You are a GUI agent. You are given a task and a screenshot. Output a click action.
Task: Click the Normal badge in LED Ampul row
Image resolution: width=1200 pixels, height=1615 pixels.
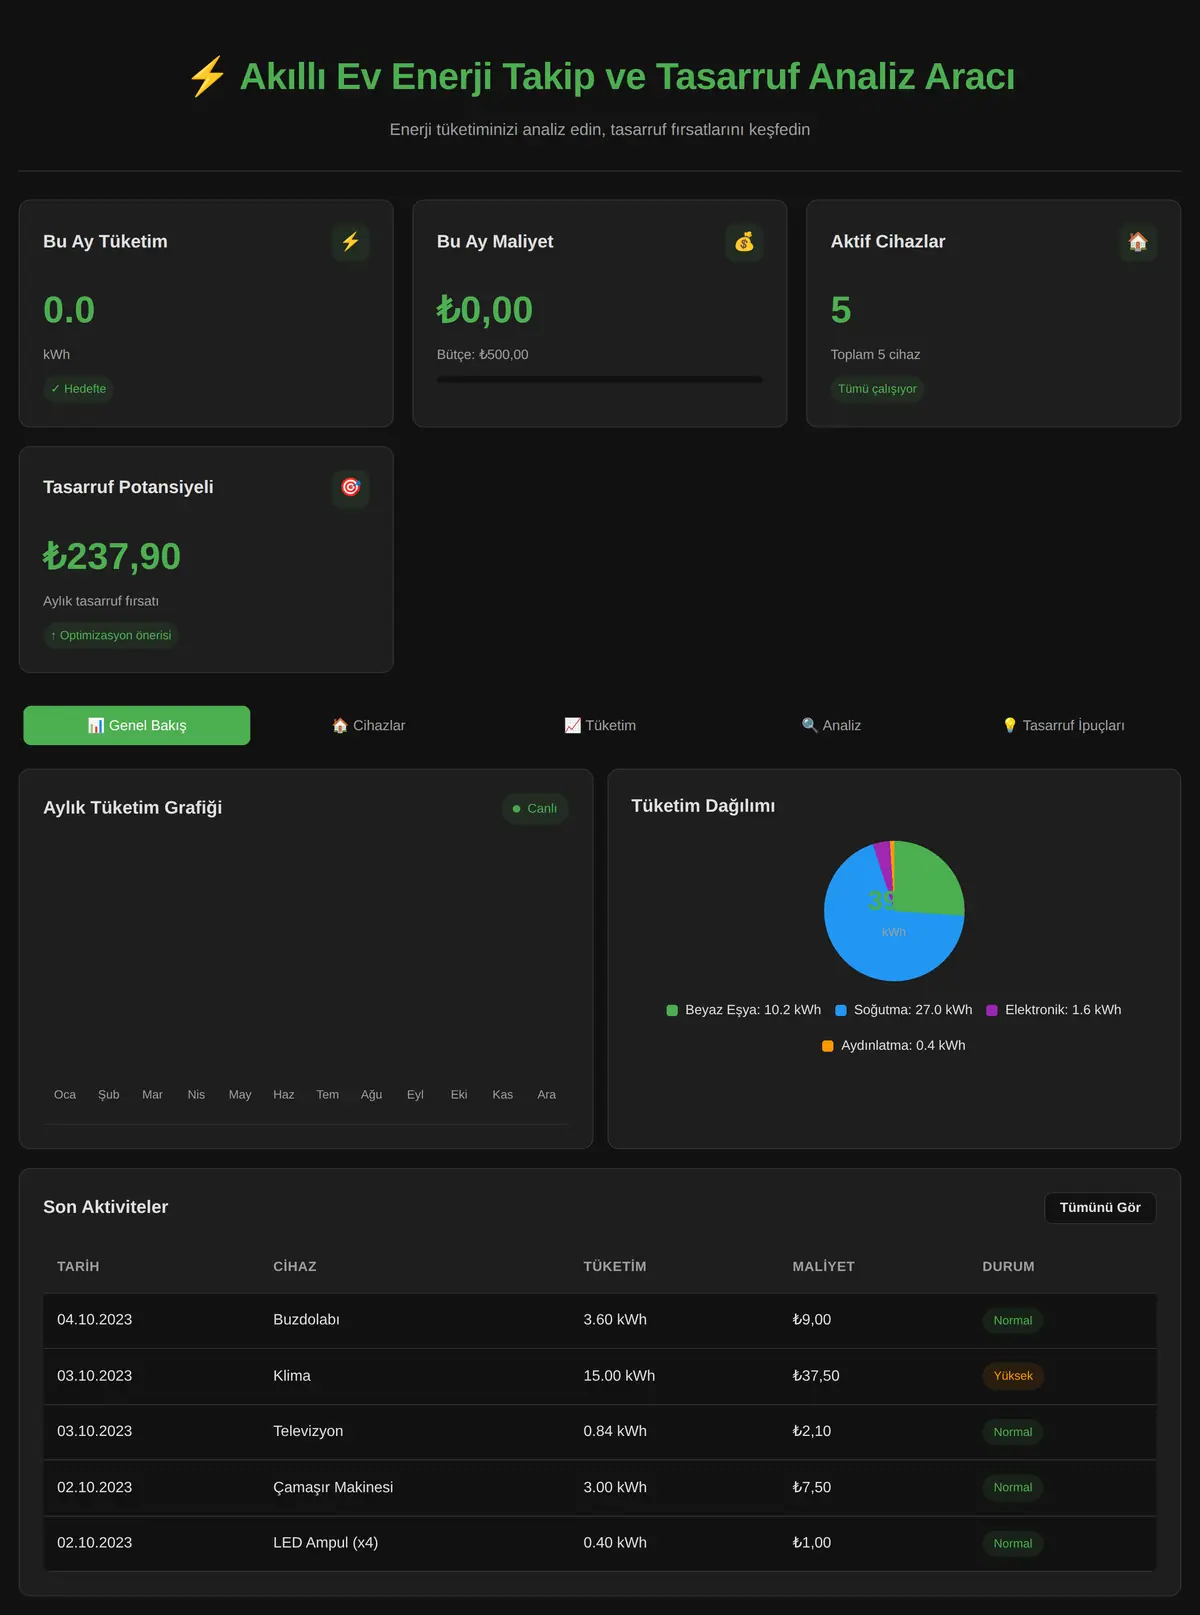pos(1013,1543)
